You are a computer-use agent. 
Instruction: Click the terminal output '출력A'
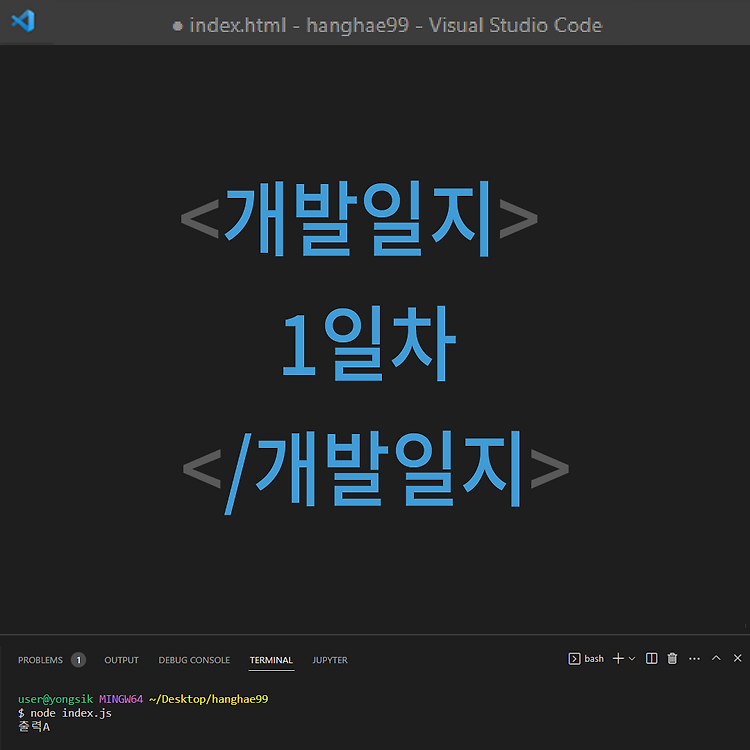point(34,727)
